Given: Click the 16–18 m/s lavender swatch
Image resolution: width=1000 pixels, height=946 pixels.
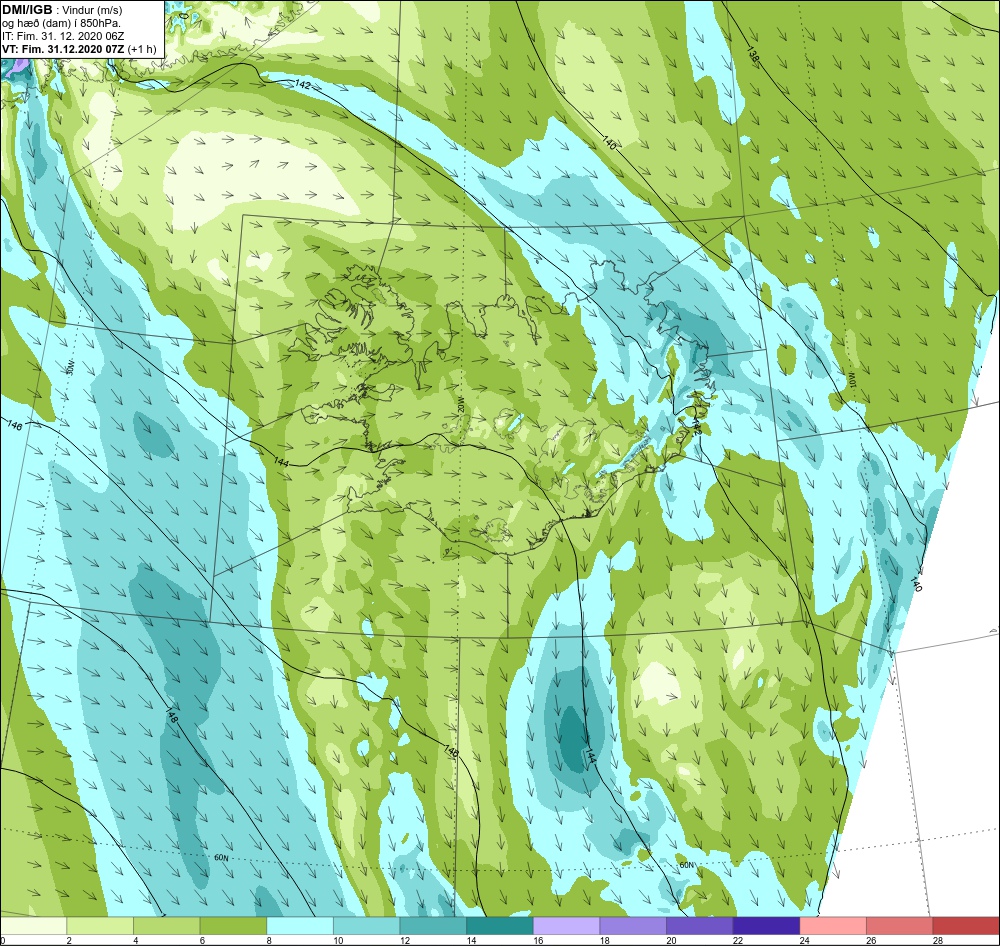Looking at the screenshot, I should [566, 926].
